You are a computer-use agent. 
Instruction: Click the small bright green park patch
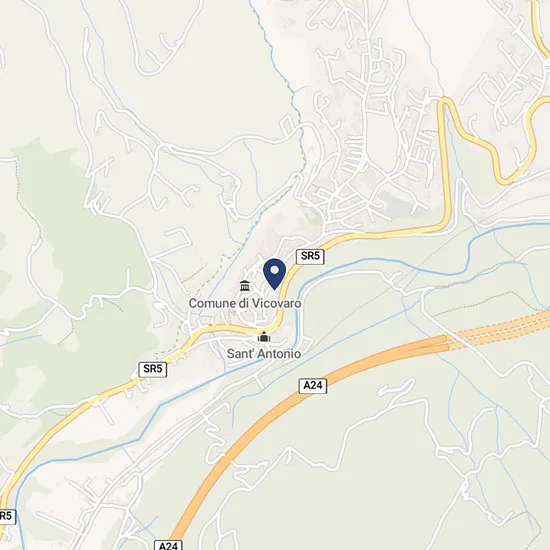tap(313, 216)
